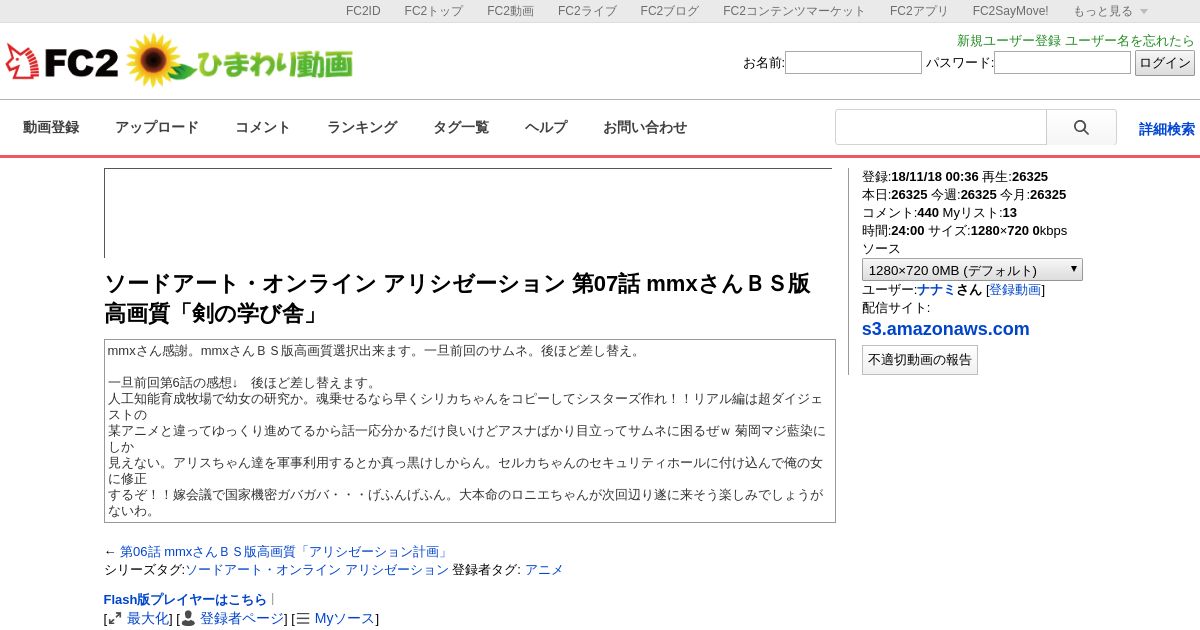Go to the コメント menu item
This screenshot has width=1200, height=630.
(263, 128)
